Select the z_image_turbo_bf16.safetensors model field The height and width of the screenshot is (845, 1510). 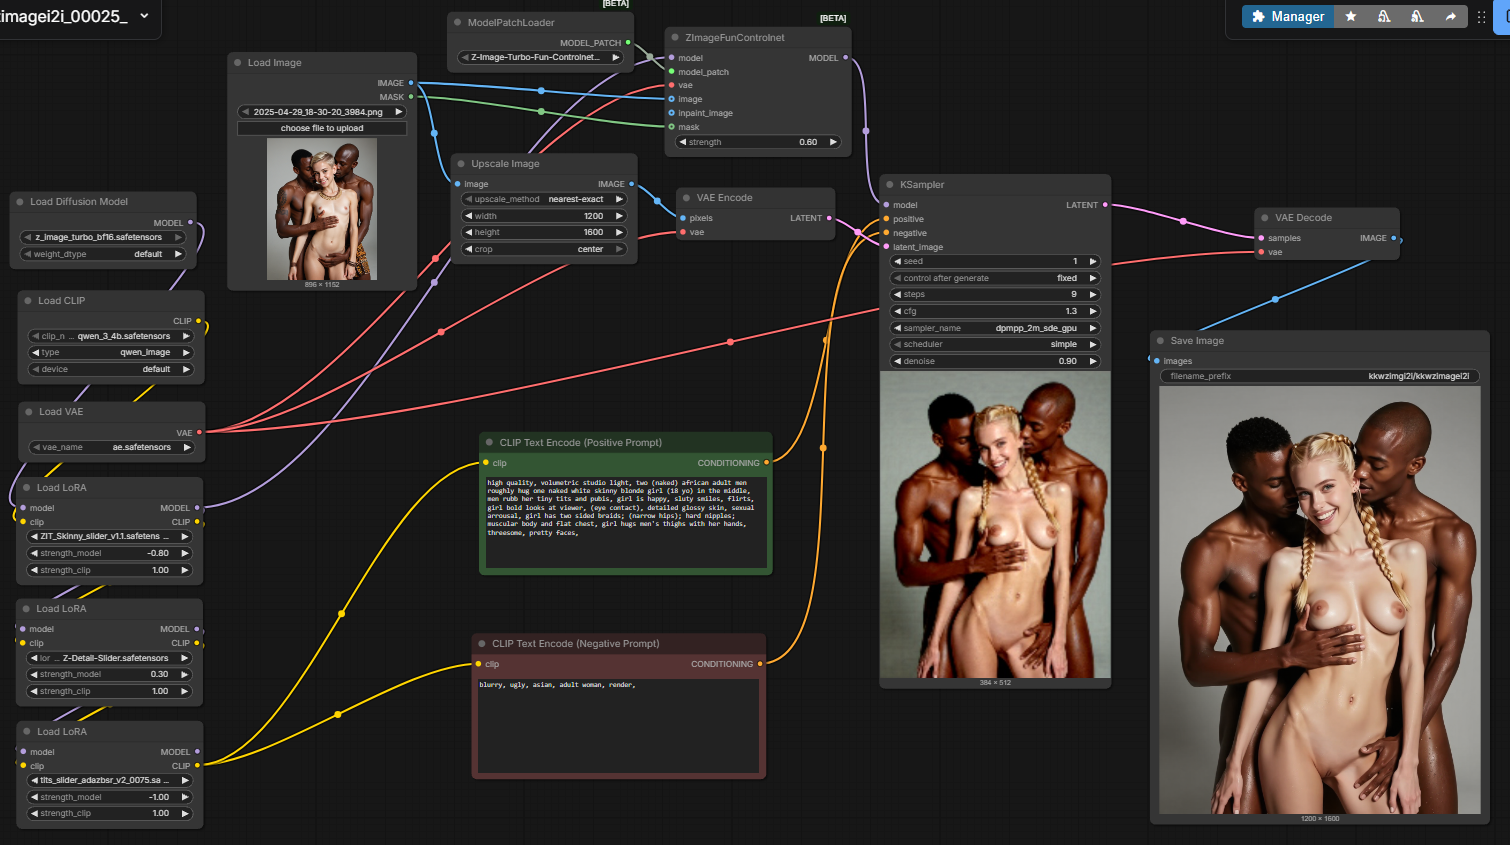tap(103, 237)
